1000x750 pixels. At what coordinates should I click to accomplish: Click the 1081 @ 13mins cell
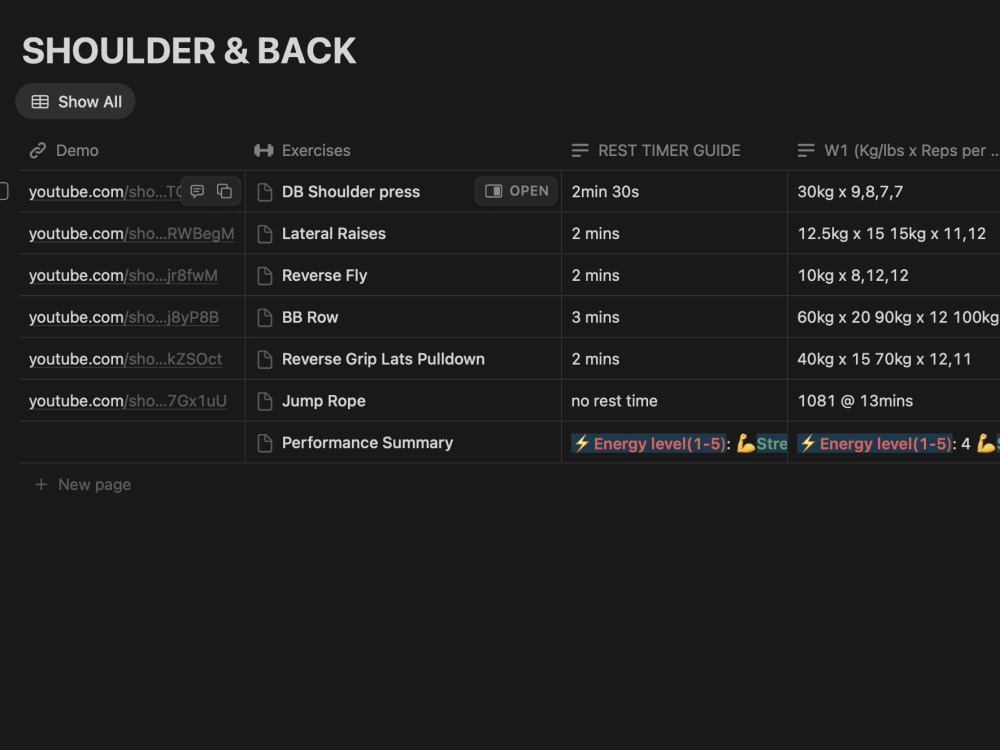tap(893, 401)
